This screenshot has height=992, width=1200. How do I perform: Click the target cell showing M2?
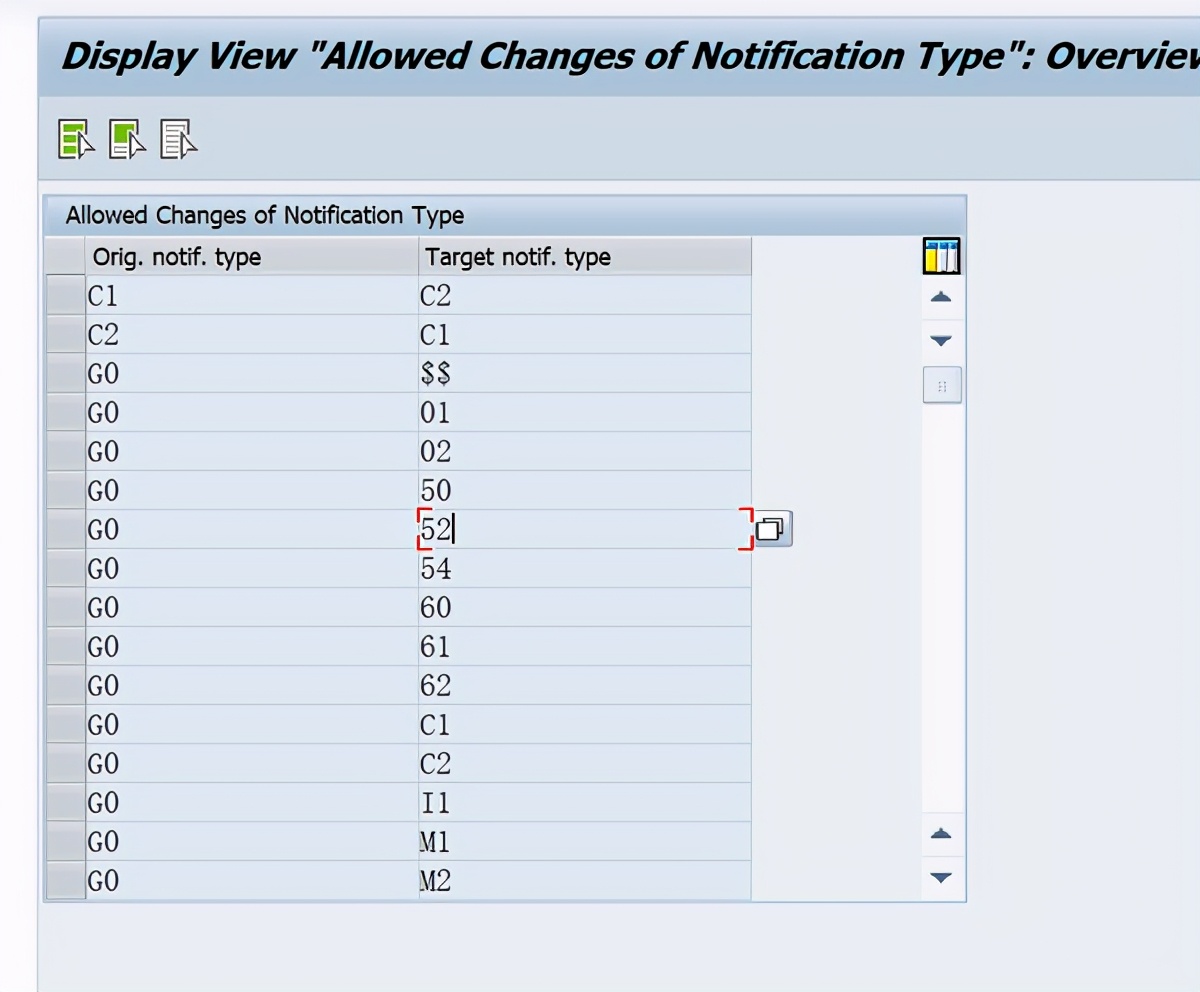pyautogui.click(x=585, y=881)
